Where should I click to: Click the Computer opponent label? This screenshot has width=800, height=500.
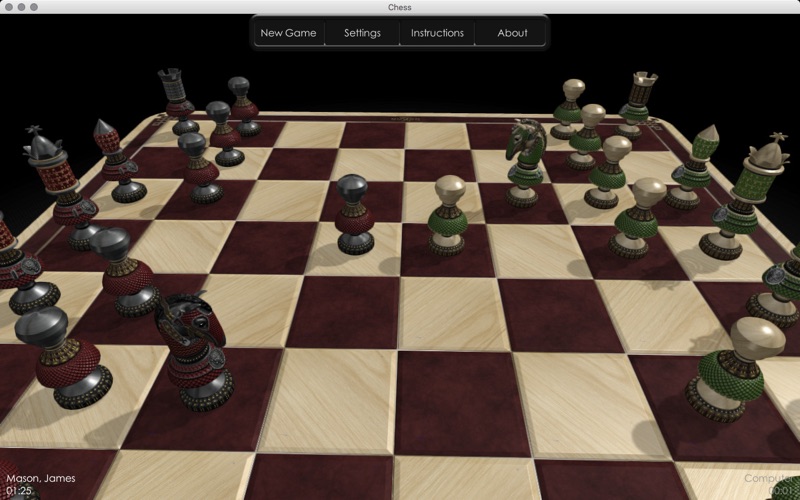click(771, 478)
